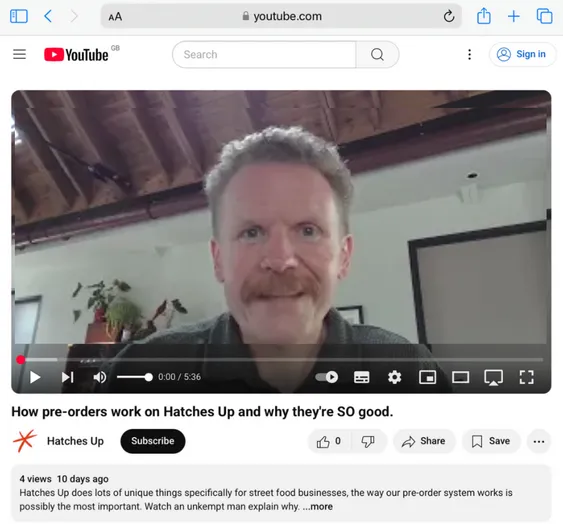Enter fullscreen video mode

coord(526,377)
